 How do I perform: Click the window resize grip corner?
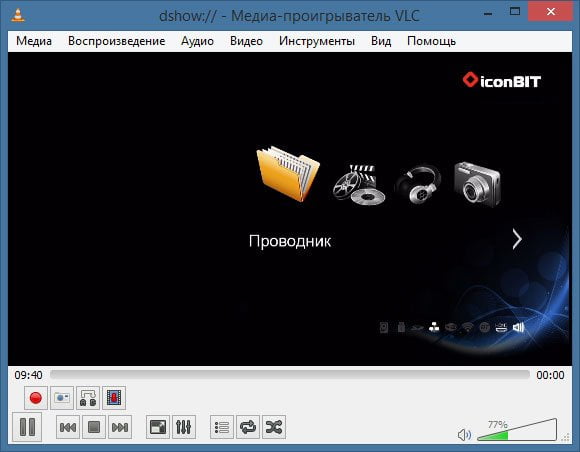(565, 438)
